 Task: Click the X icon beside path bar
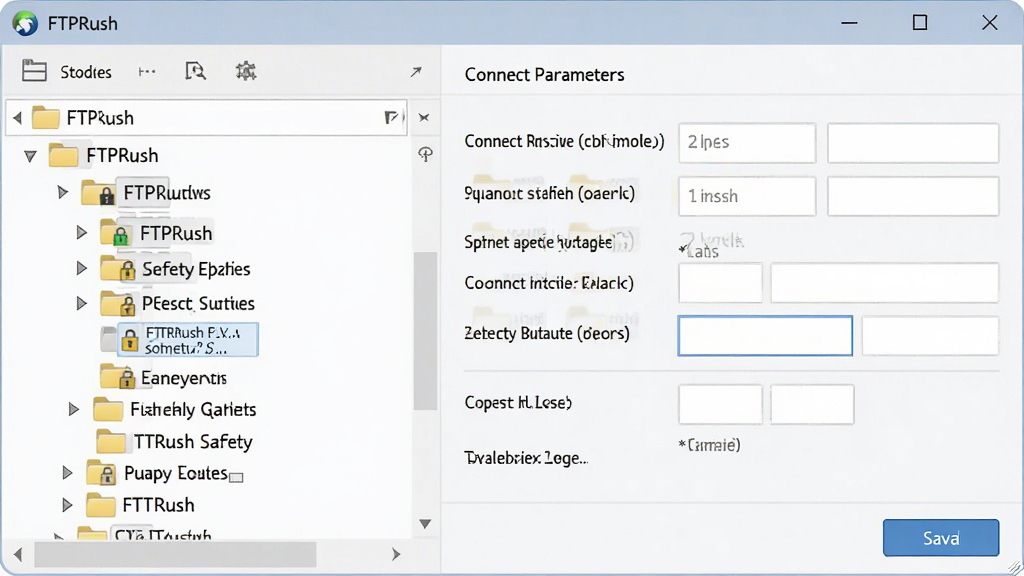pyautogui.click(x=424, y=118)
